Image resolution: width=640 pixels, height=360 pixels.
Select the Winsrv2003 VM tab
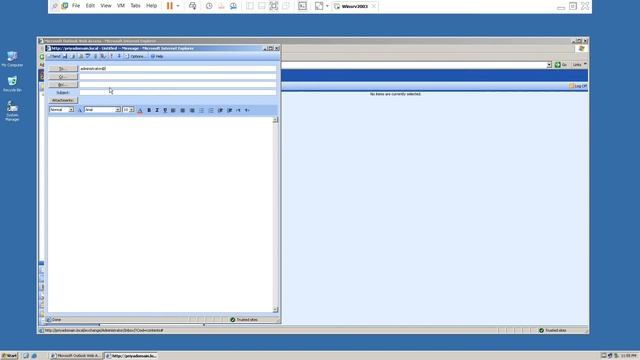(x=354, y=6)
